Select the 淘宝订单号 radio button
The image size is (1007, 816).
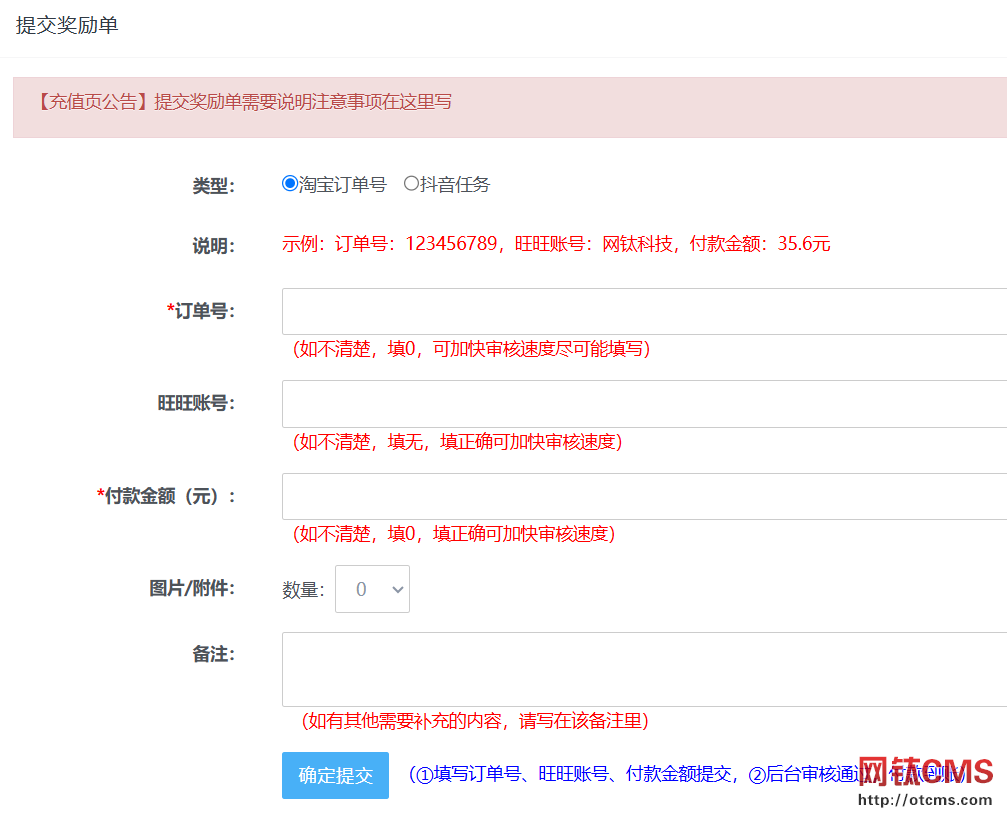[290, 184]
